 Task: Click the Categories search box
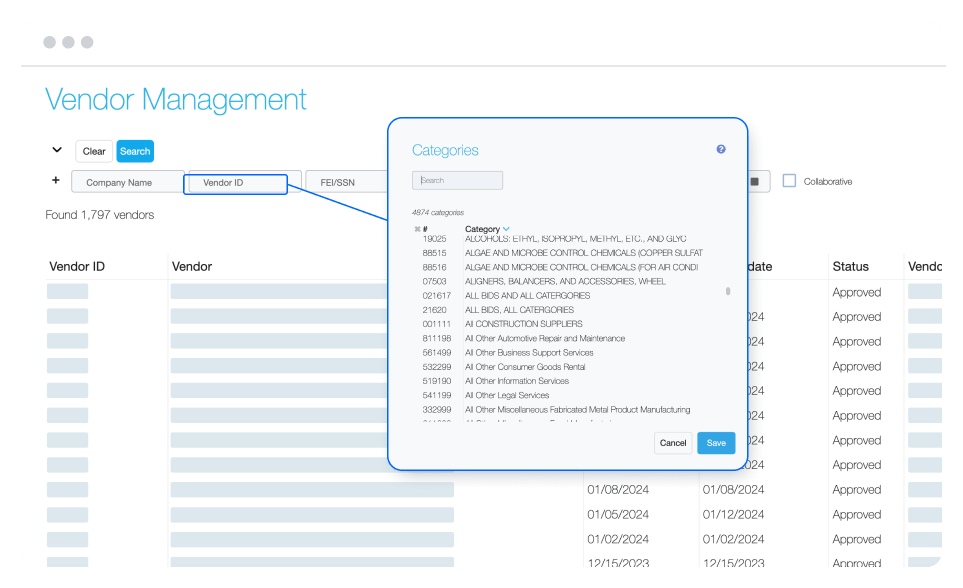[457, 180]
